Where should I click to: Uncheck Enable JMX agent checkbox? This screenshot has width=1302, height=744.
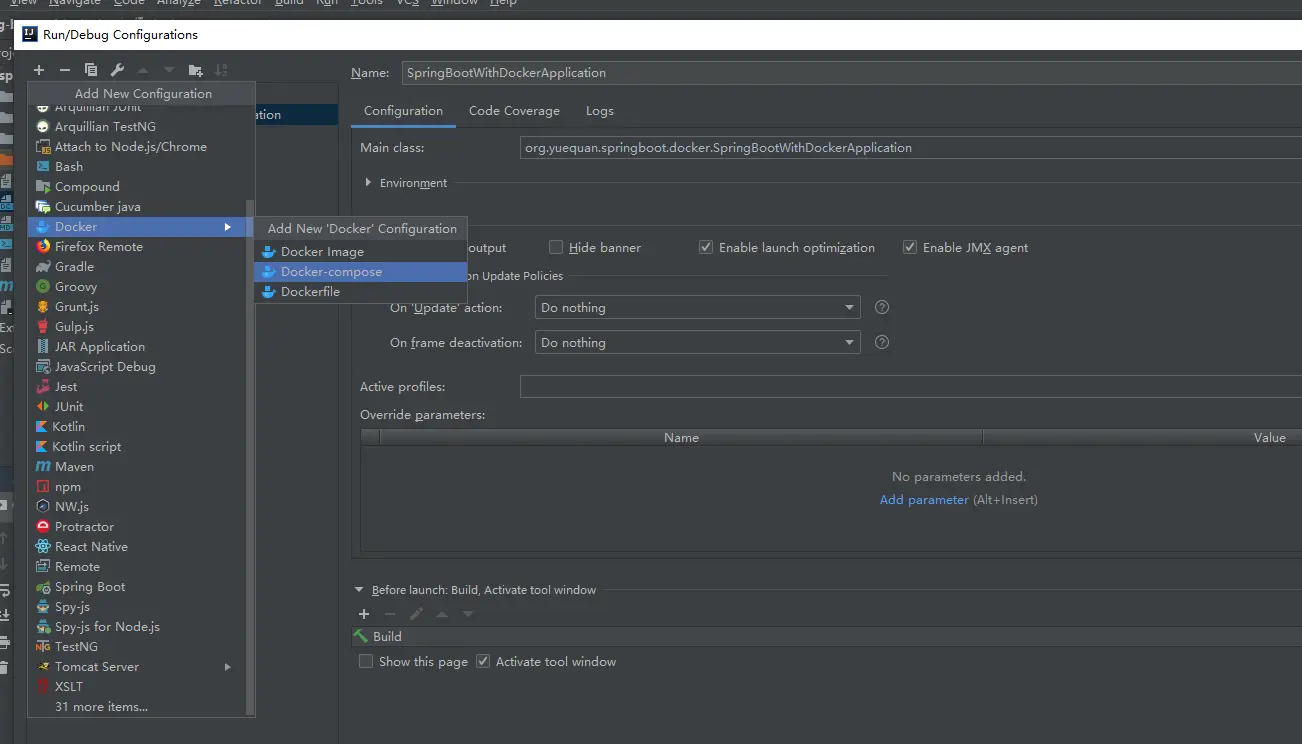pos(910,247)
